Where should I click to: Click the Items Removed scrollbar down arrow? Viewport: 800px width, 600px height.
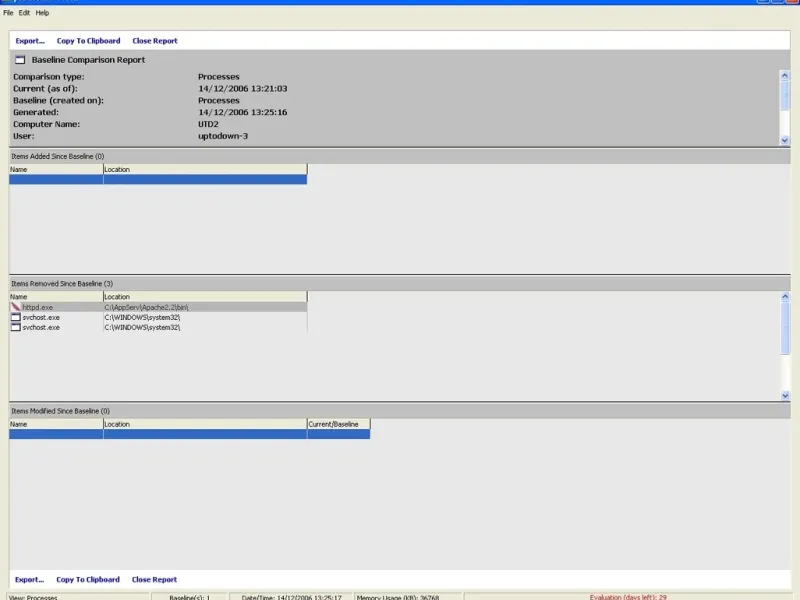785,395
